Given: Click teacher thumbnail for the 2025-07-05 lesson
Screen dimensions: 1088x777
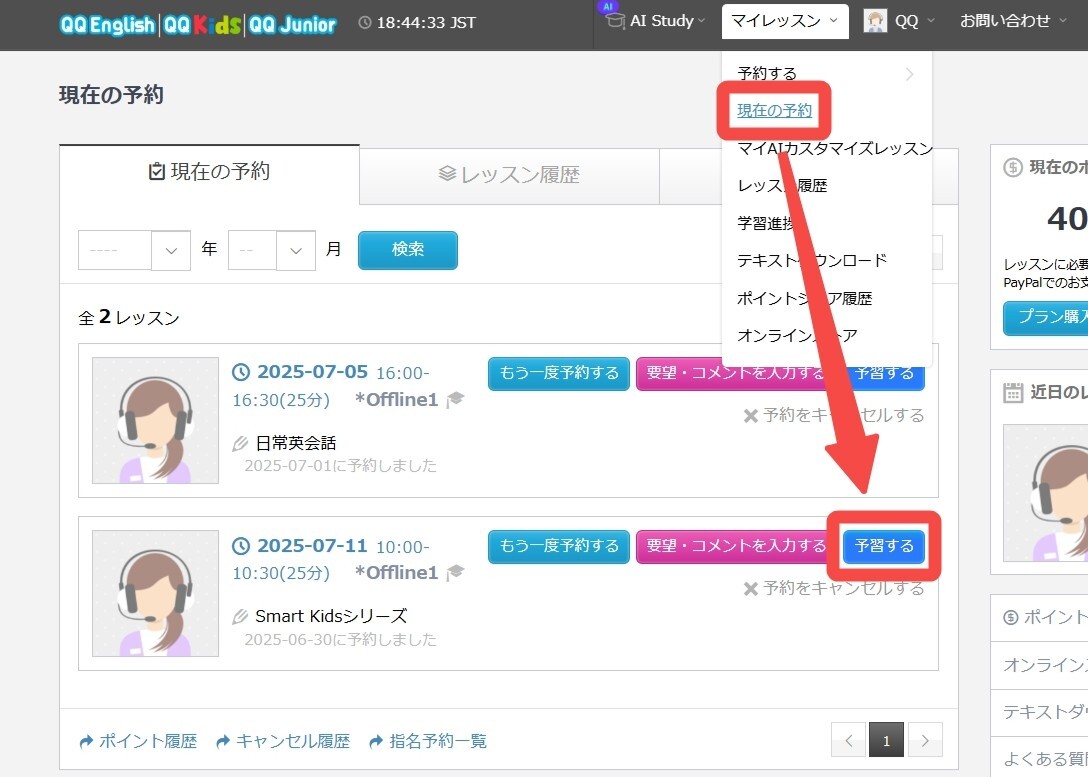Looking at the screenshot, I should tap(155, 421).
